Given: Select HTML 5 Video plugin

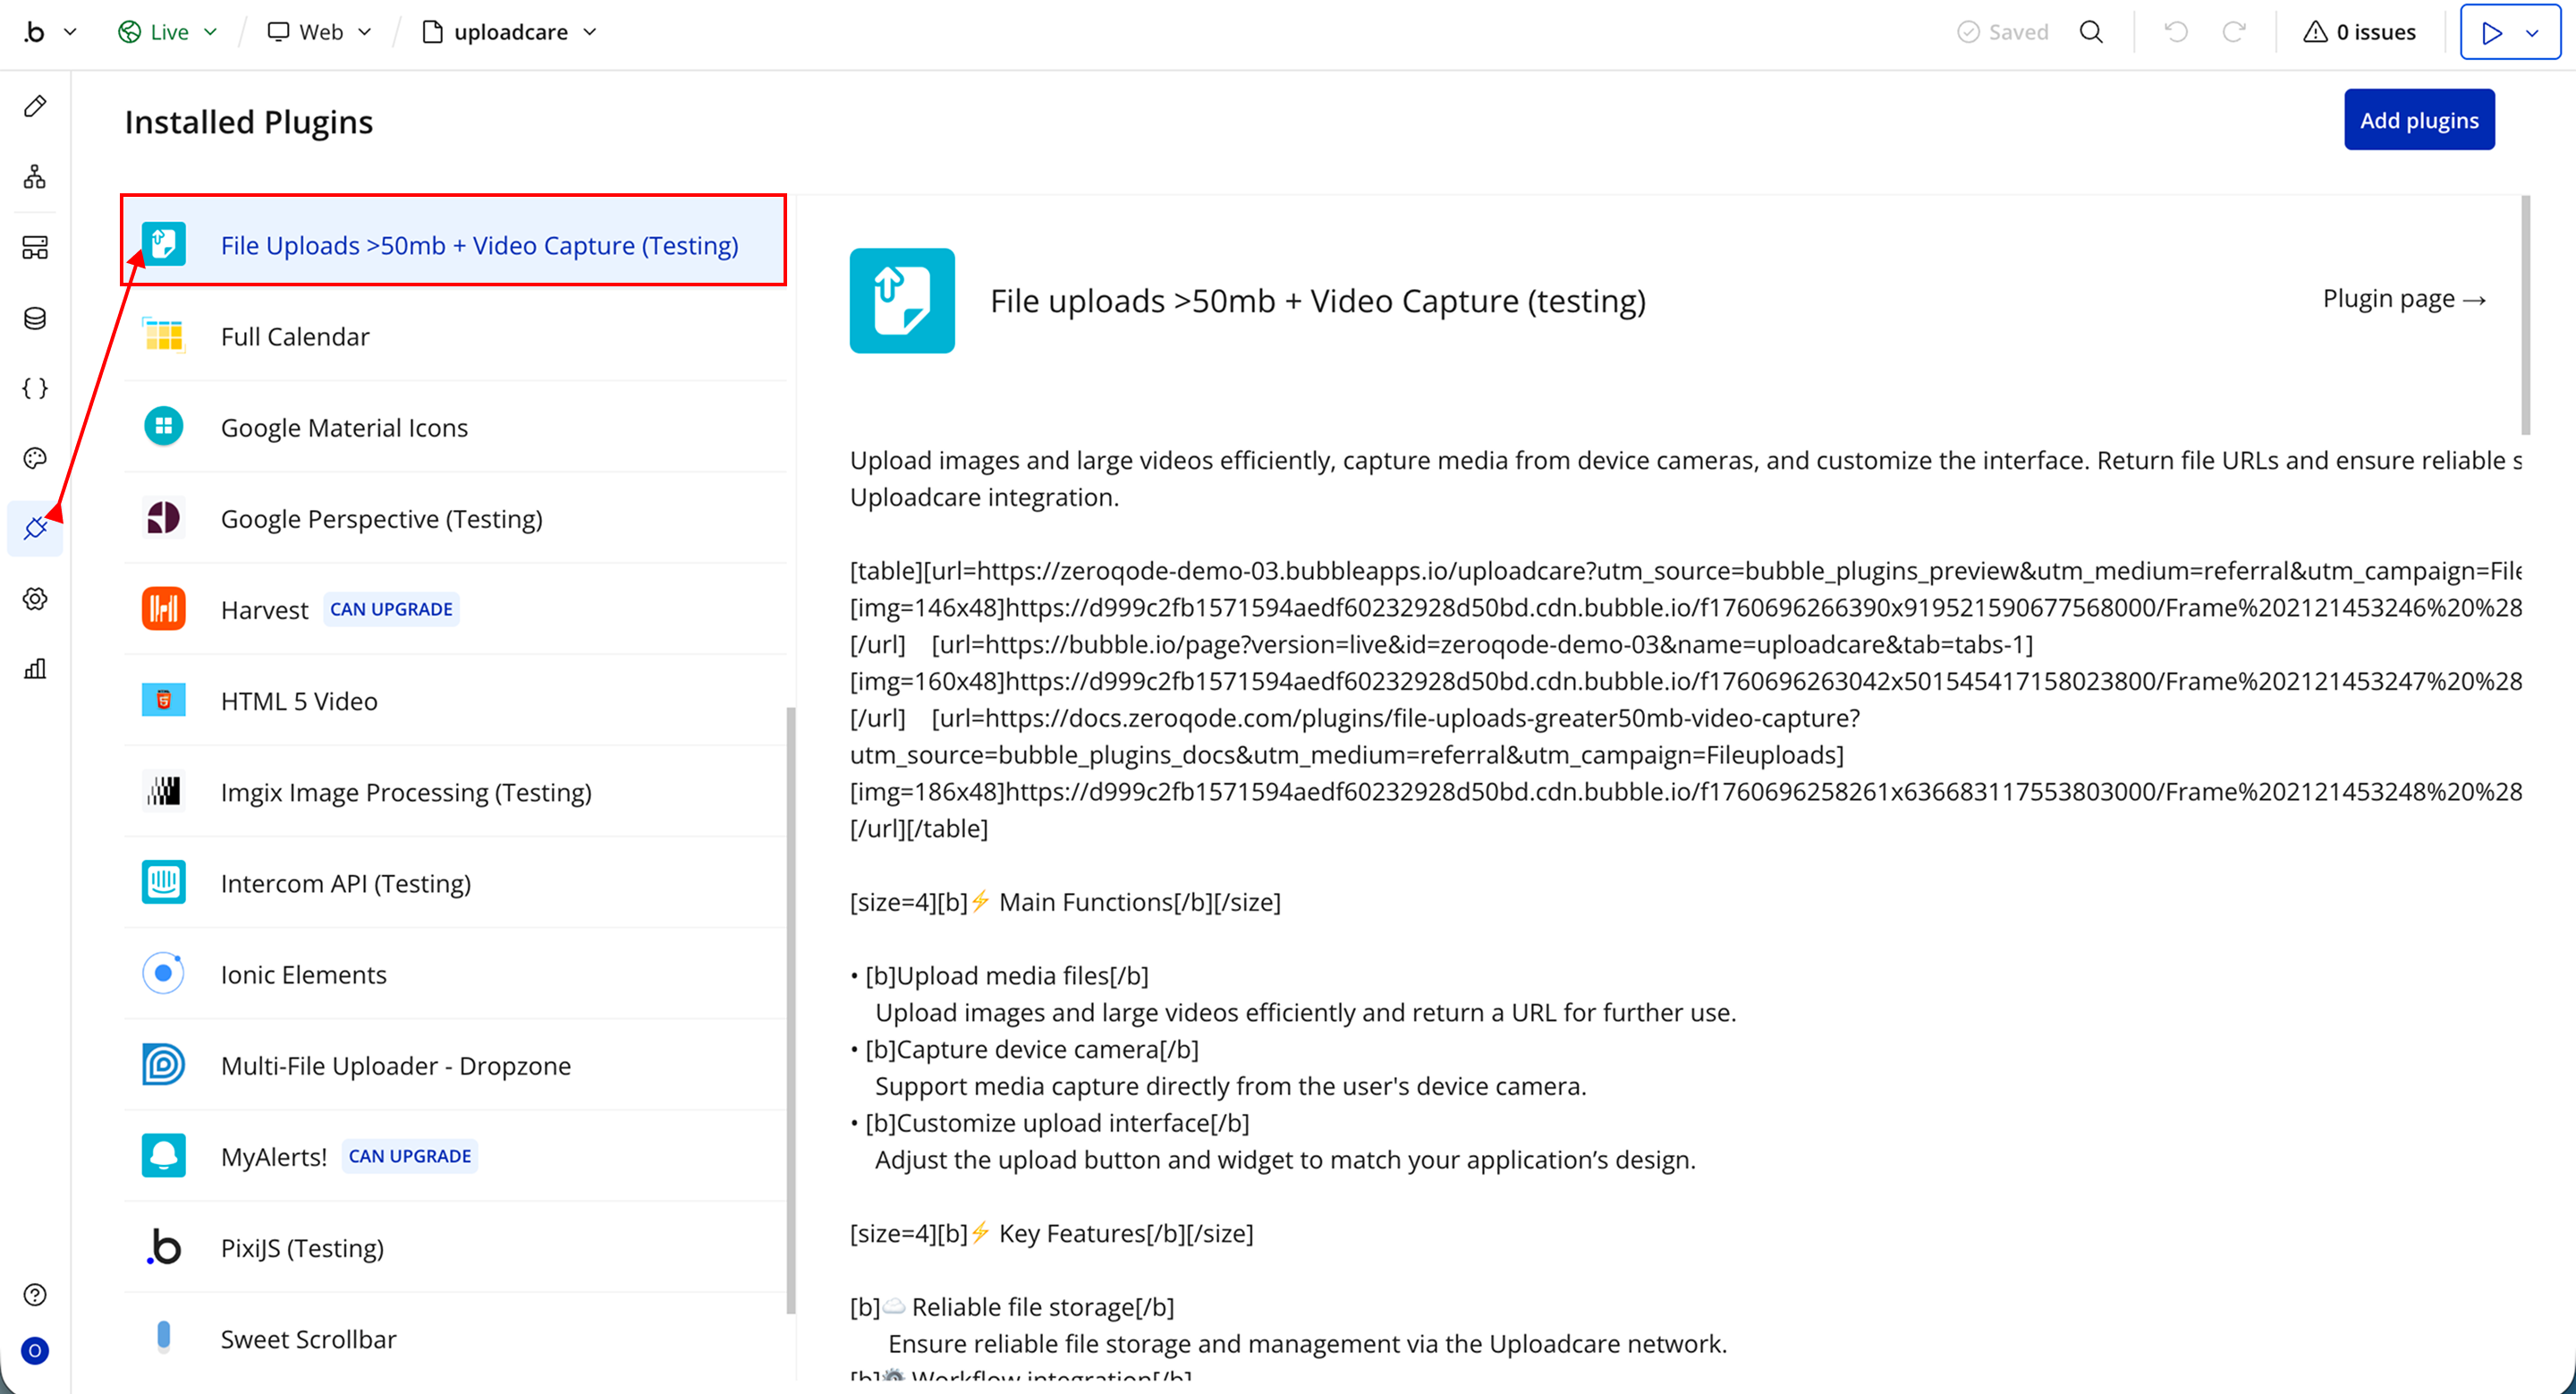Looking at the screenshot, I should pos(299,701).
